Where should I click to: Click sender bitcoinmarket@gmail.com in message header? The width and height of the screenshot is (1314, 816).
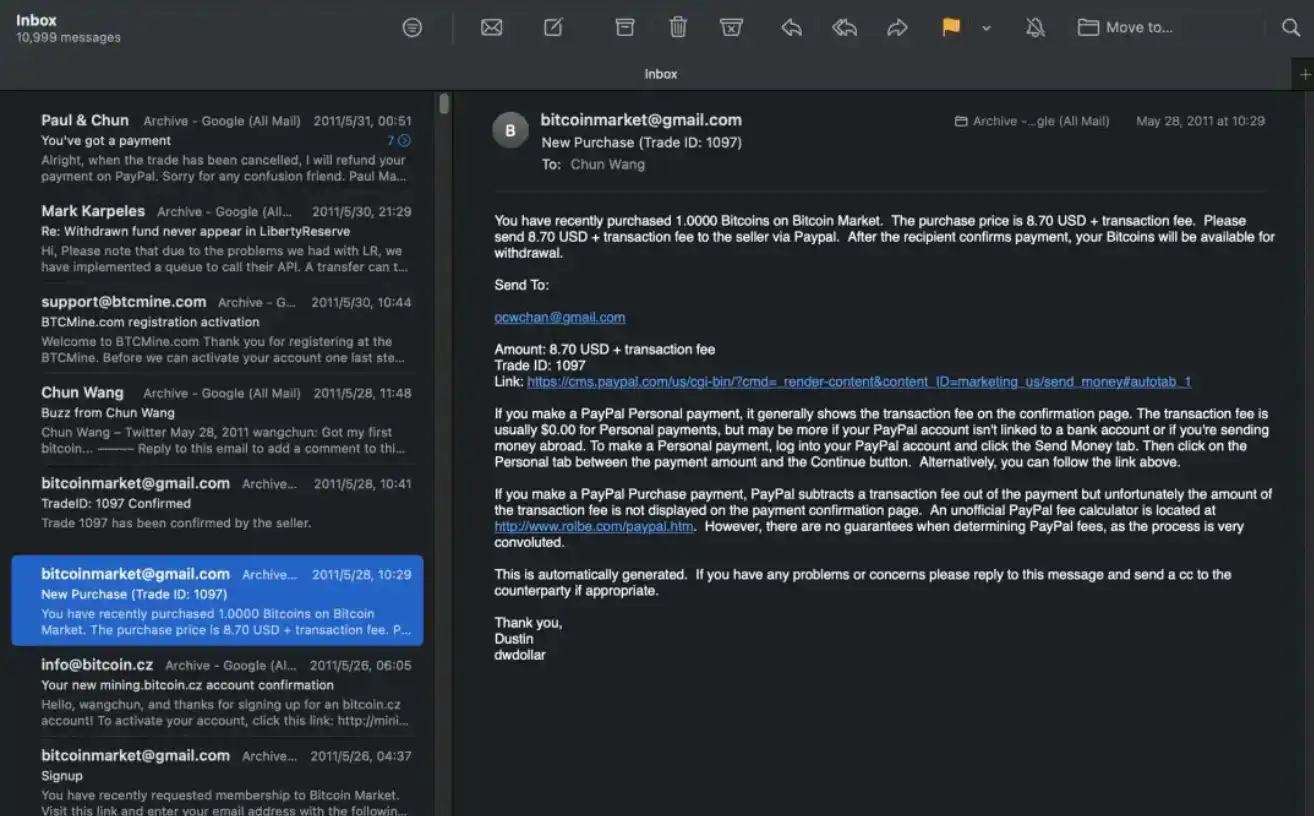click(x=641, y=120)
